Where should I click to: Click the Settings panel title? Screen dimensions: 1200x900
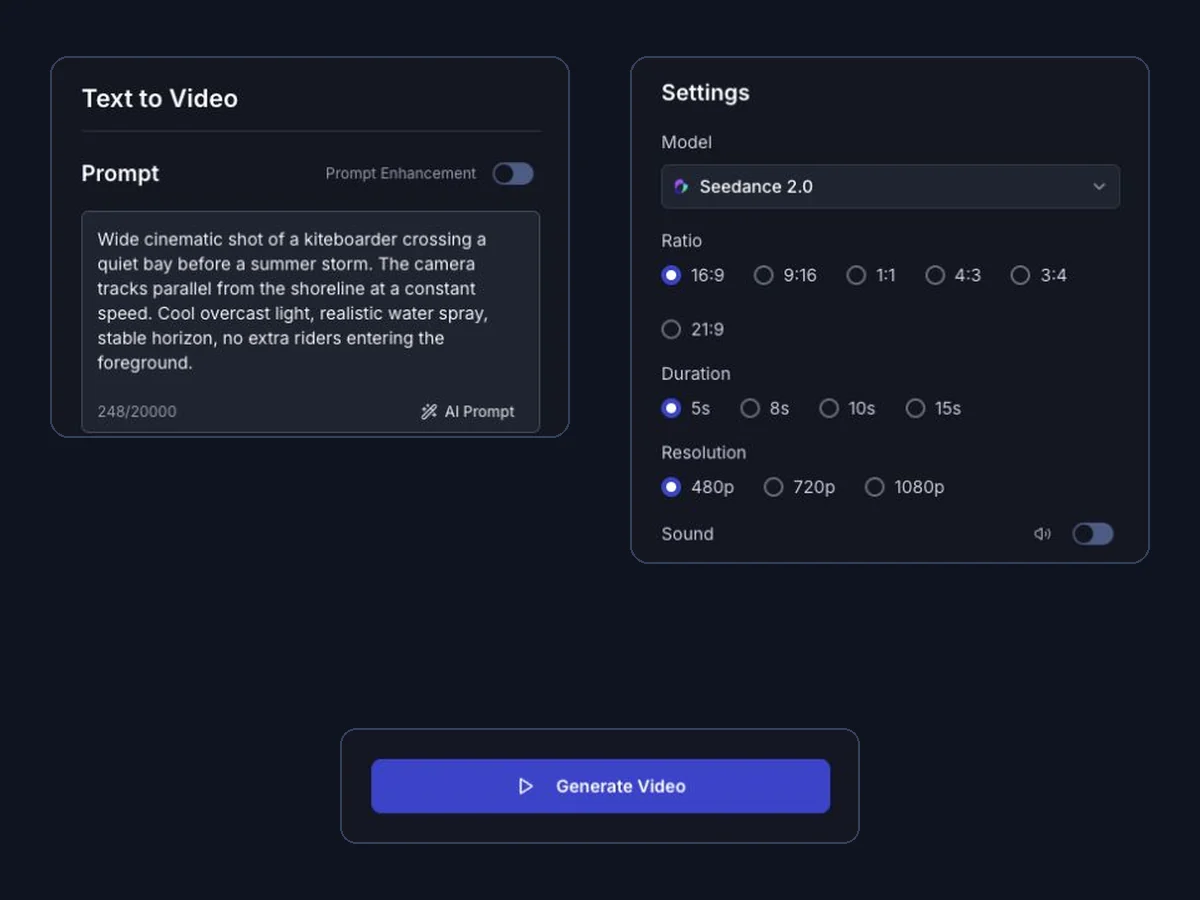[705, 93]
